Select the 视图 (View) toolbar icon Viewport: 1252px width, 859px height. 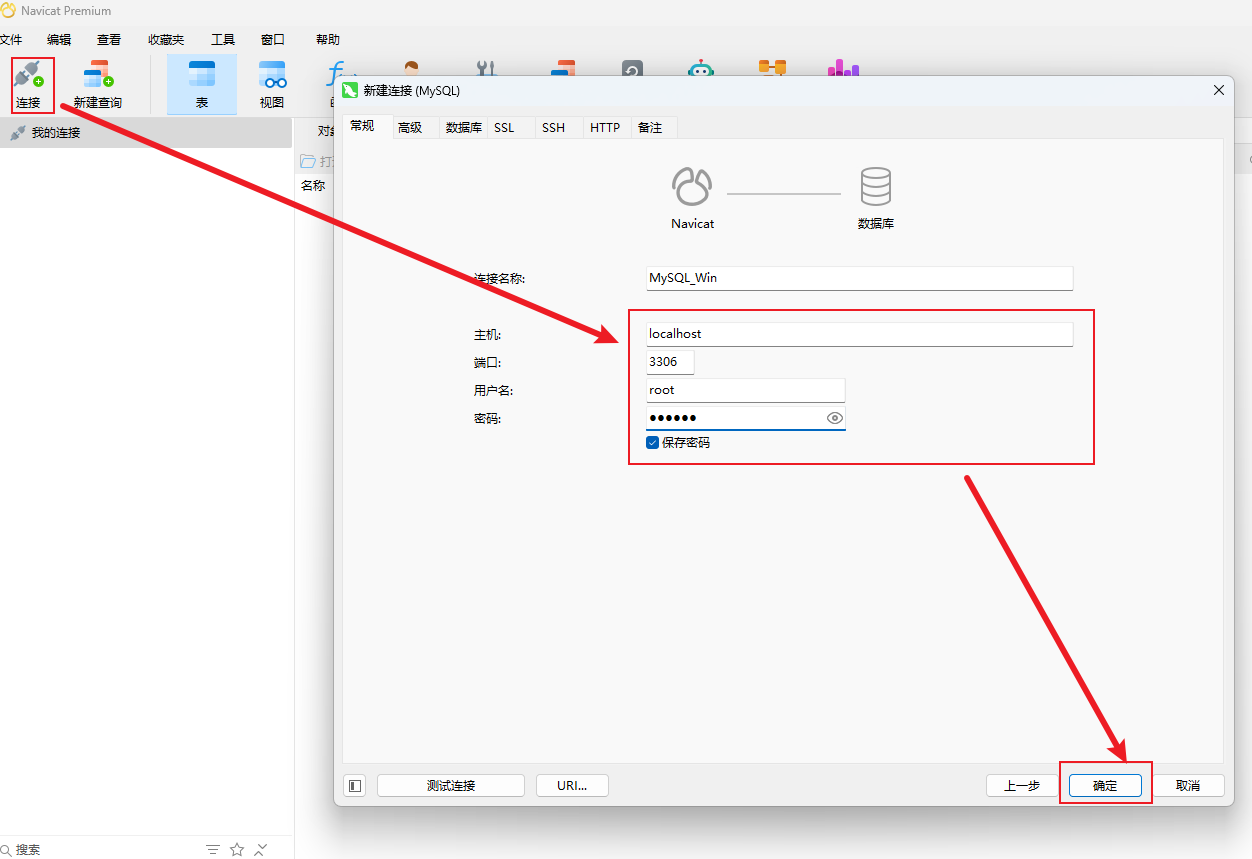tap(272, 84)
